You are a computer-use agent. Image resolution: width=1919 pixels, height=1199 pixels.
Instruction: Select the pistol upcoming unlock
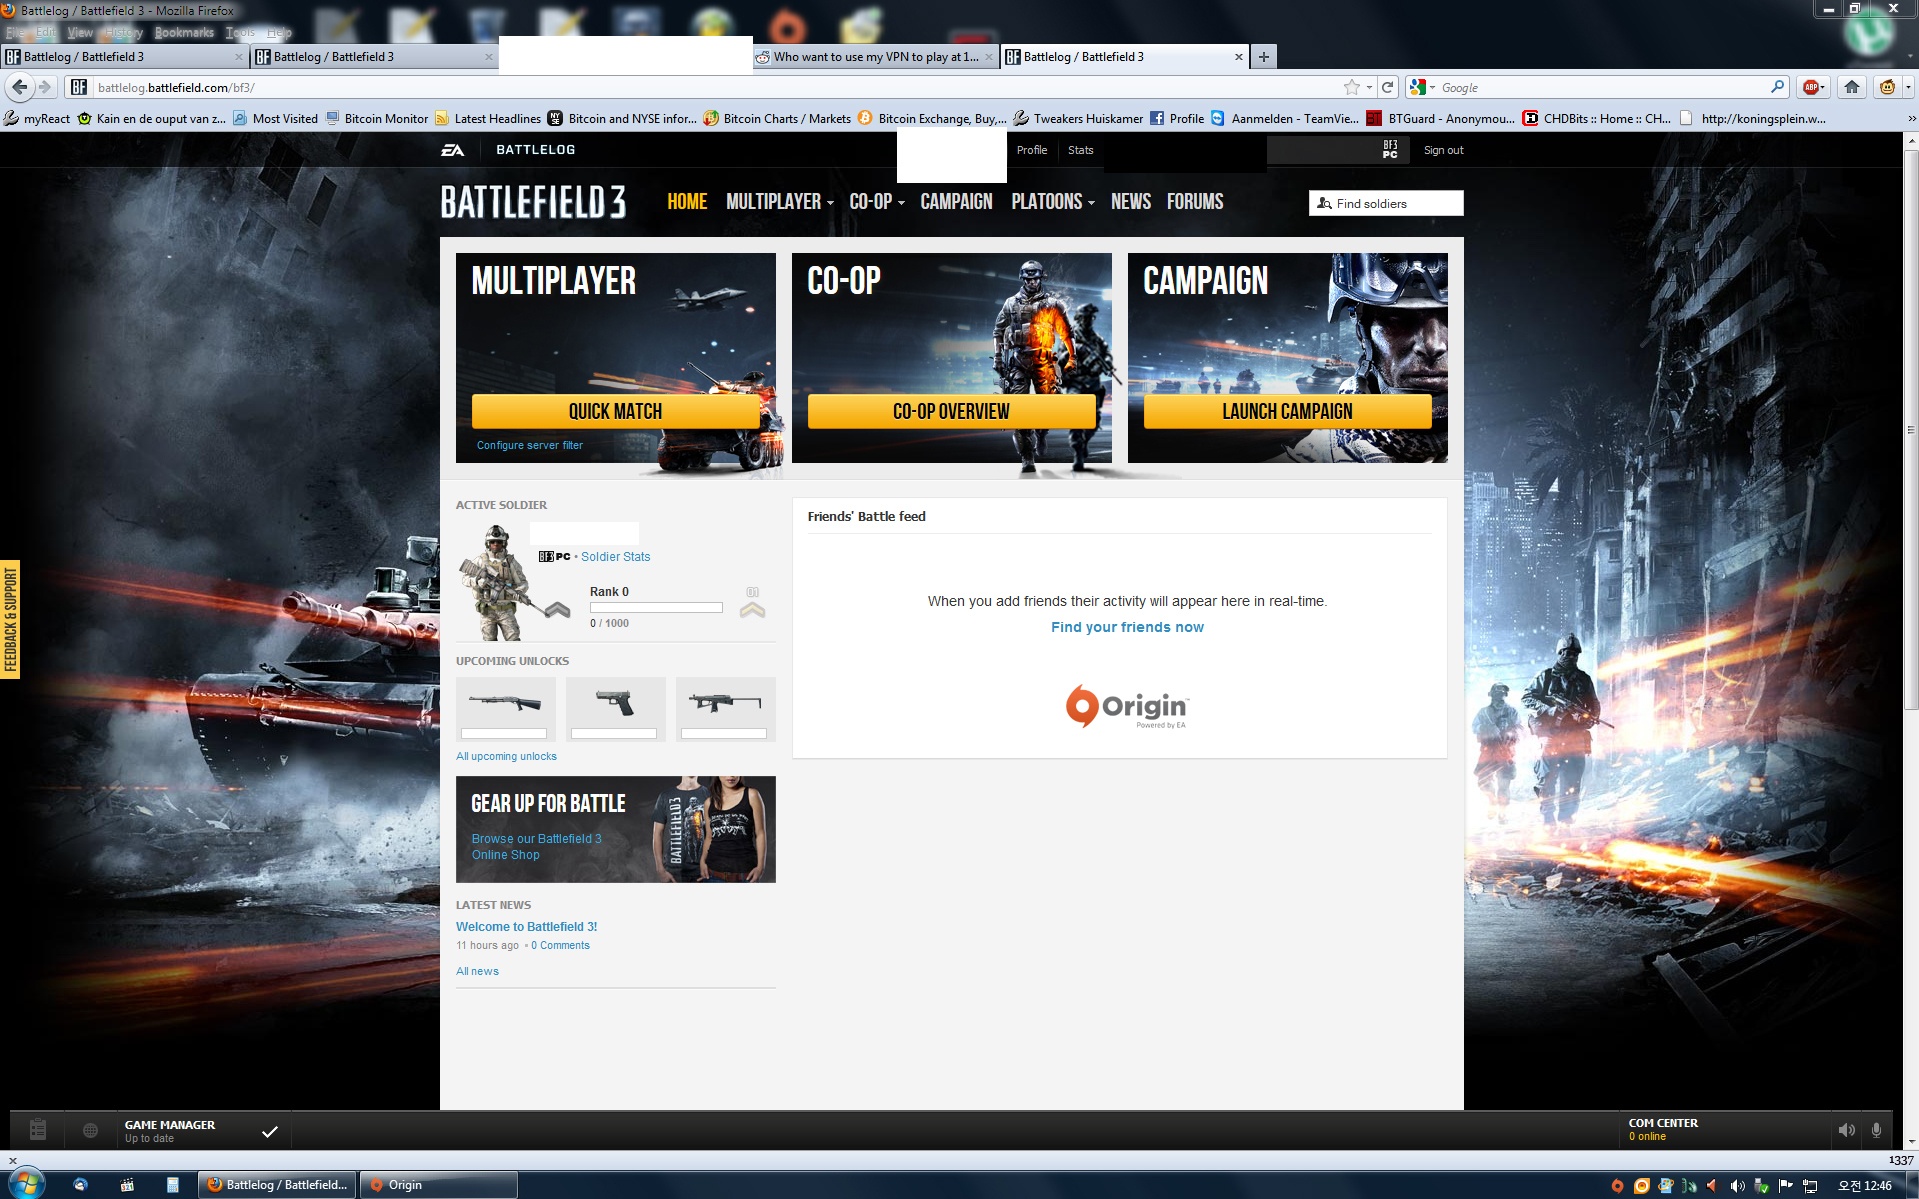[x=616, y=708]
